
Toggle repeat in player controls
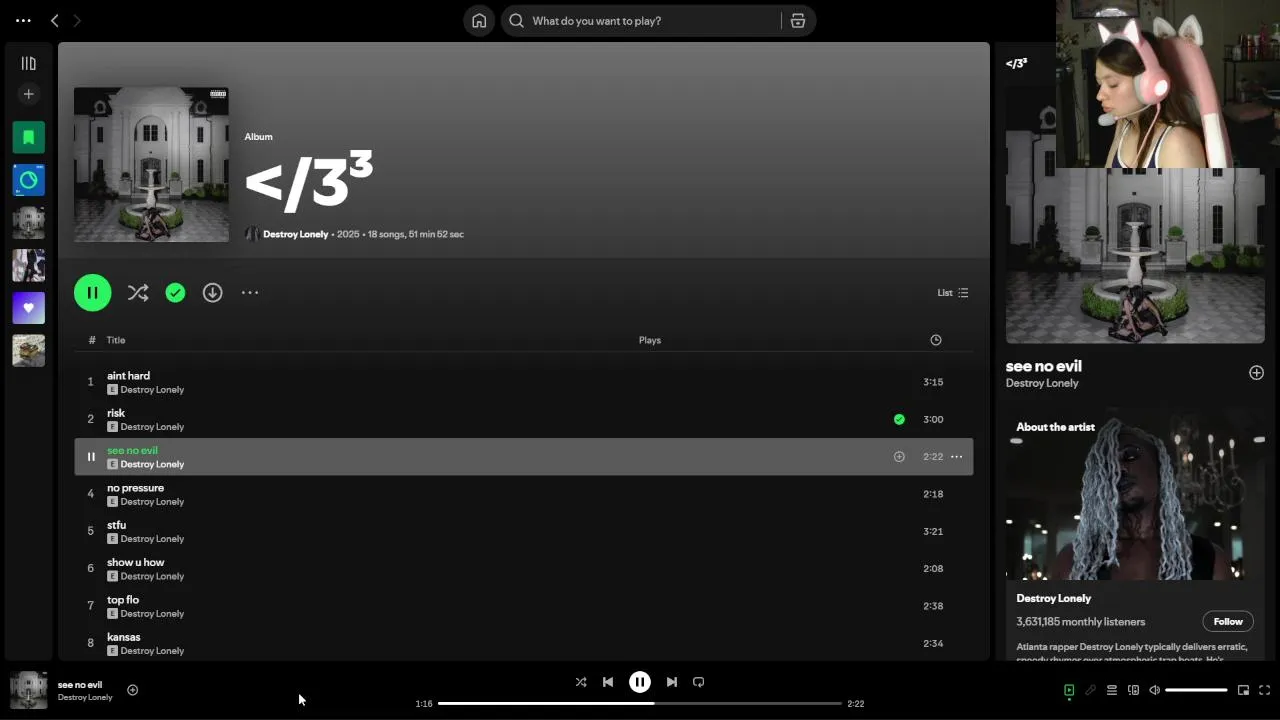(x=699, y=682)
